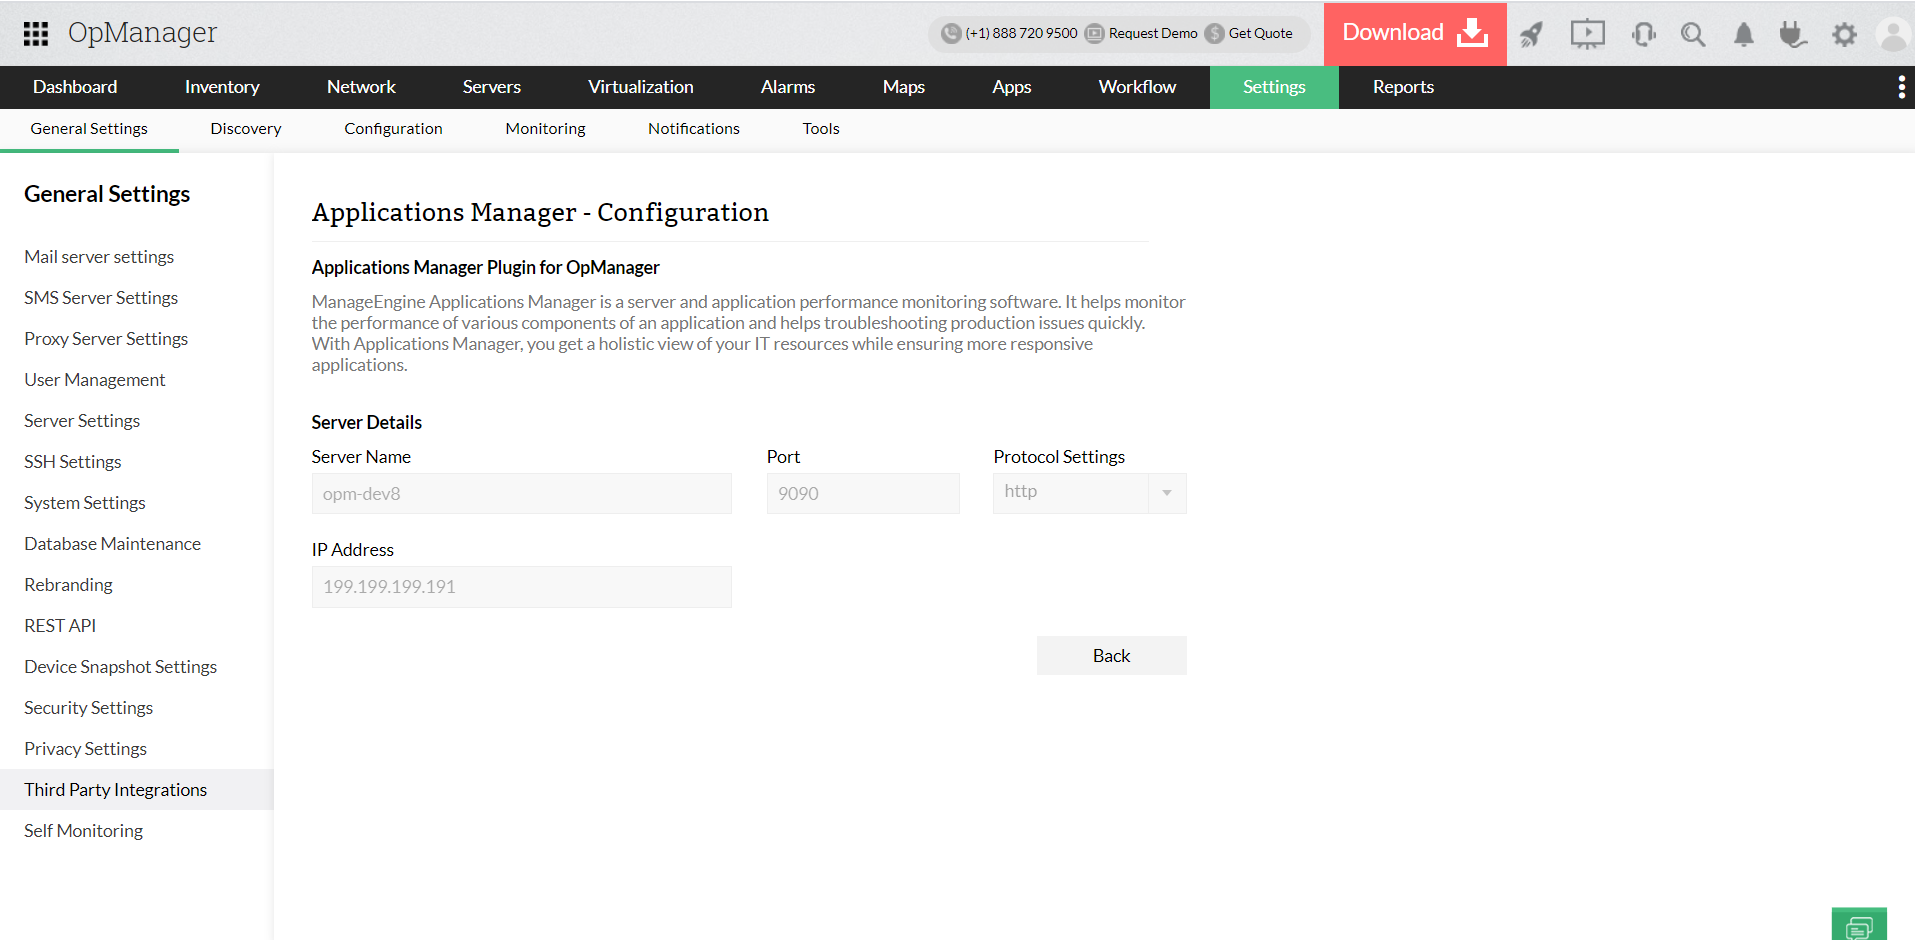Click the Port input field
1915x940 pixels.
pos(863,494)
